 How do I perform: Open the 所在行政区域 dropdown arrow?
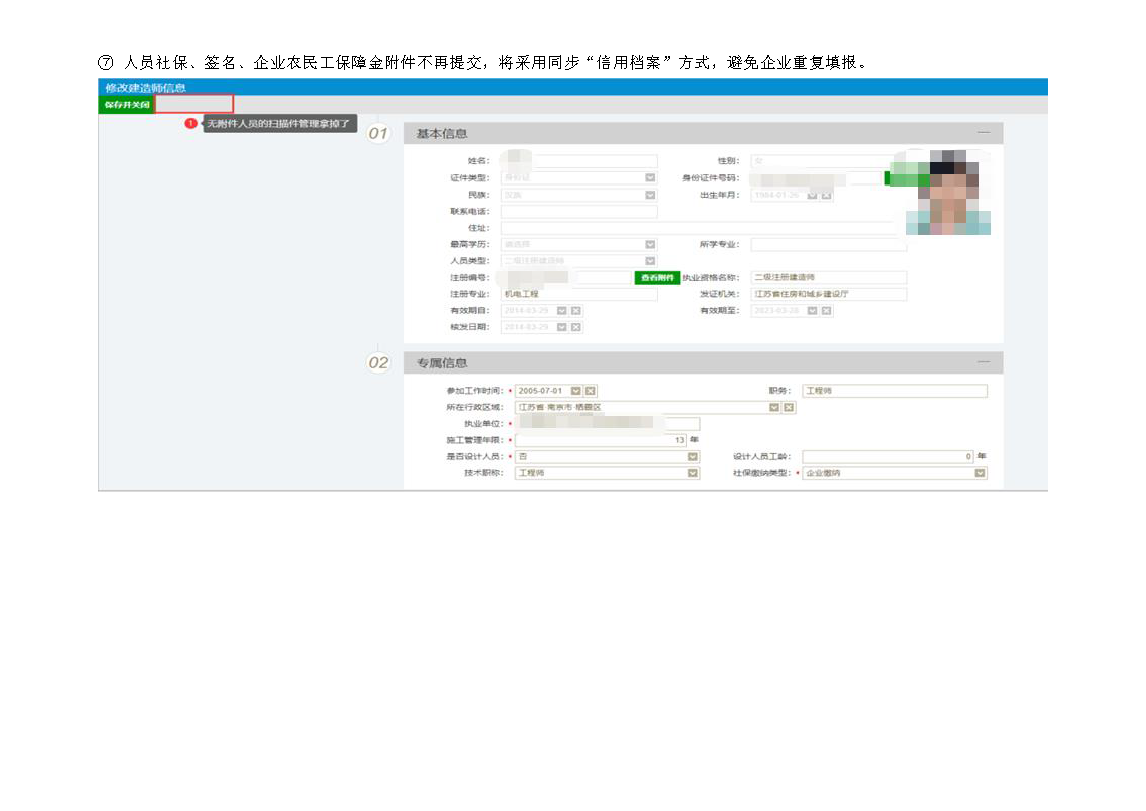773,407
